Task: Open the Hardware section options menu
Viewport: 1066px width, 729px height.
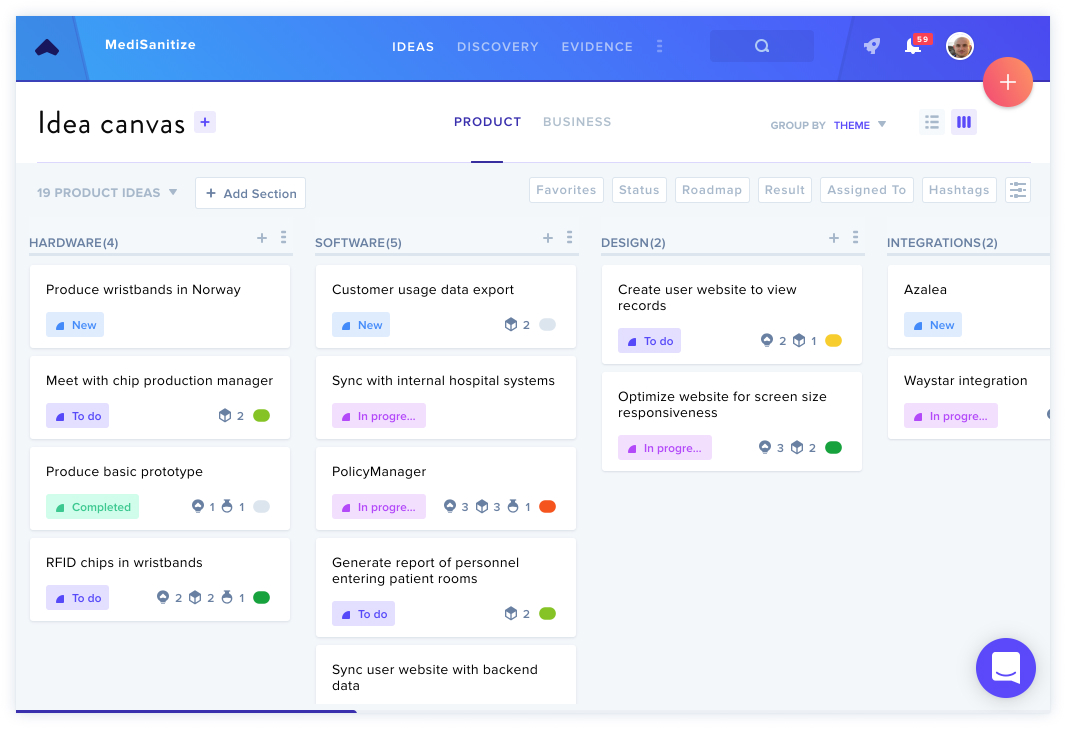Action: point(283,237)
